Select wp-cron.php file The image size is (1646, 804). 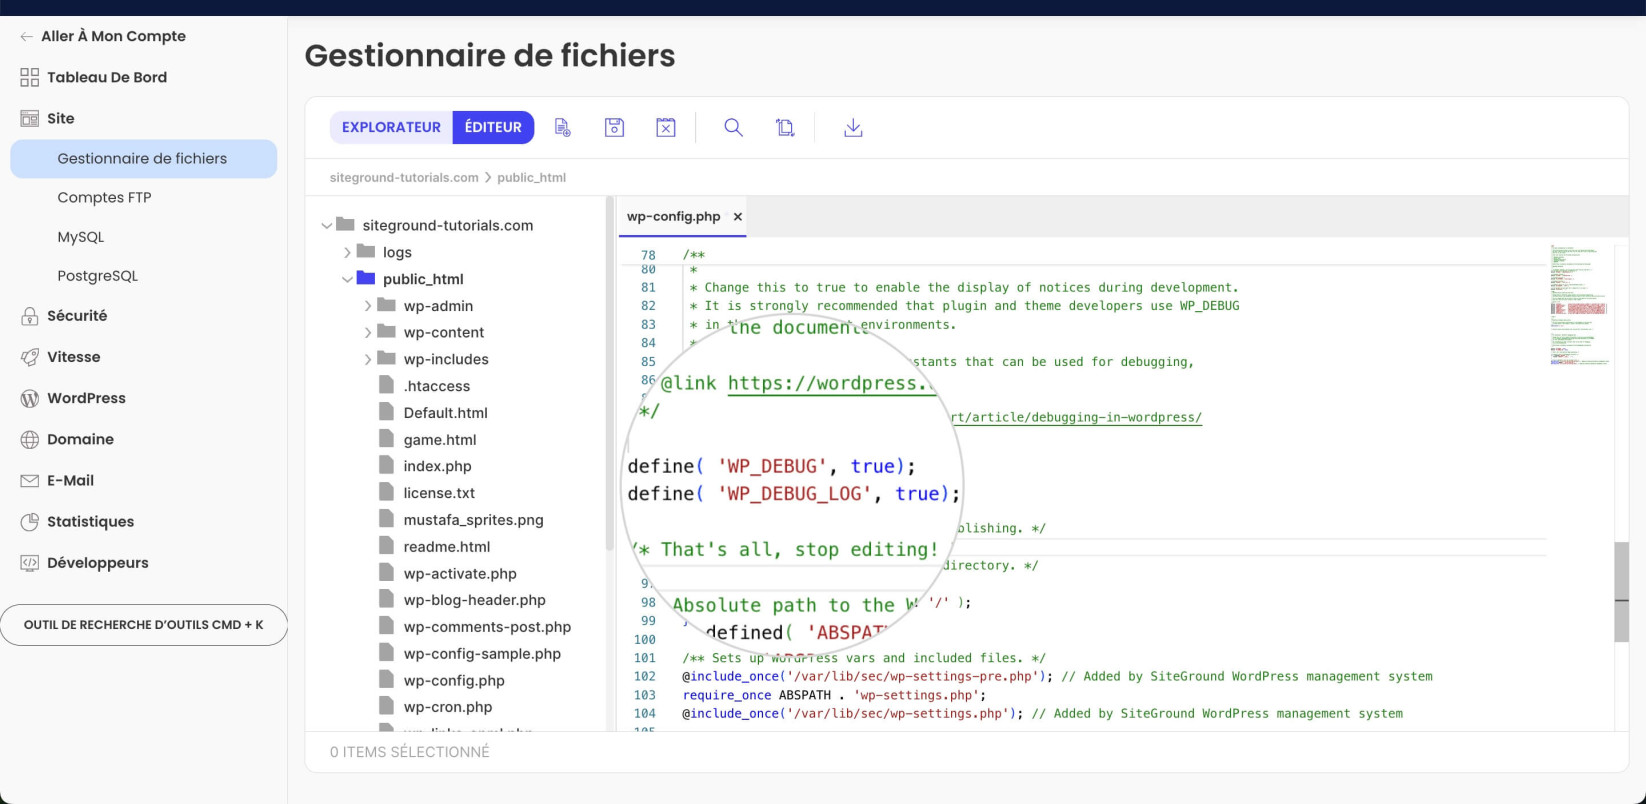tap(447, 707)
